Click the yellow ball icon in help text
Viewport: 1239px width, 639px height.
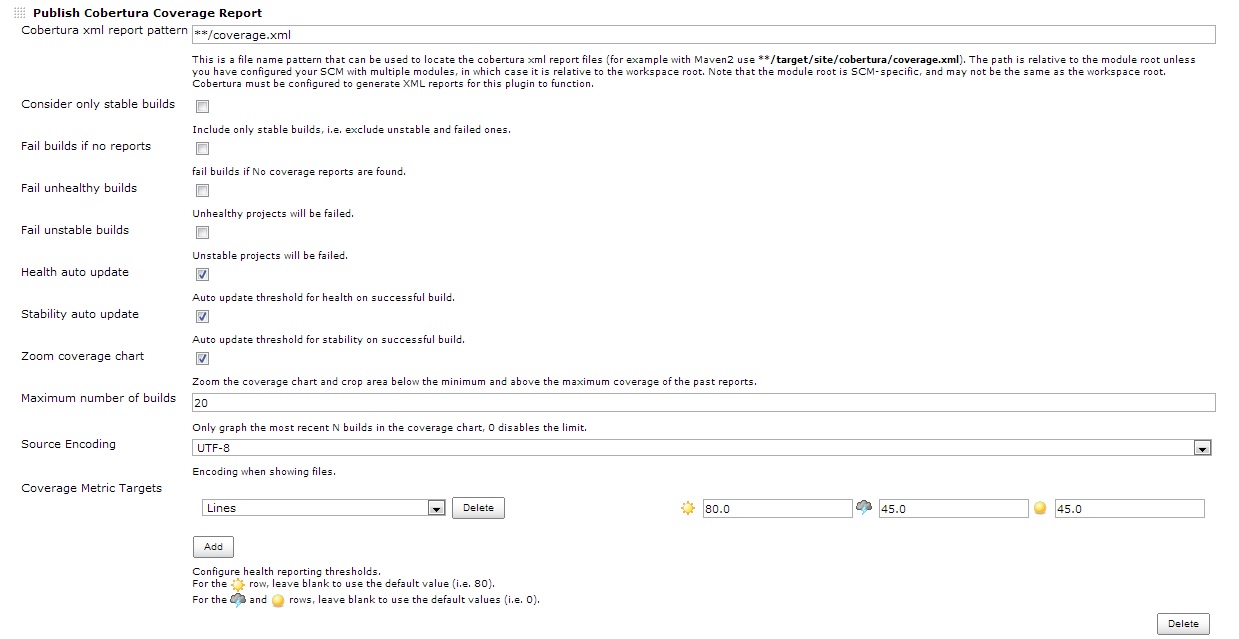click(278, 601)
